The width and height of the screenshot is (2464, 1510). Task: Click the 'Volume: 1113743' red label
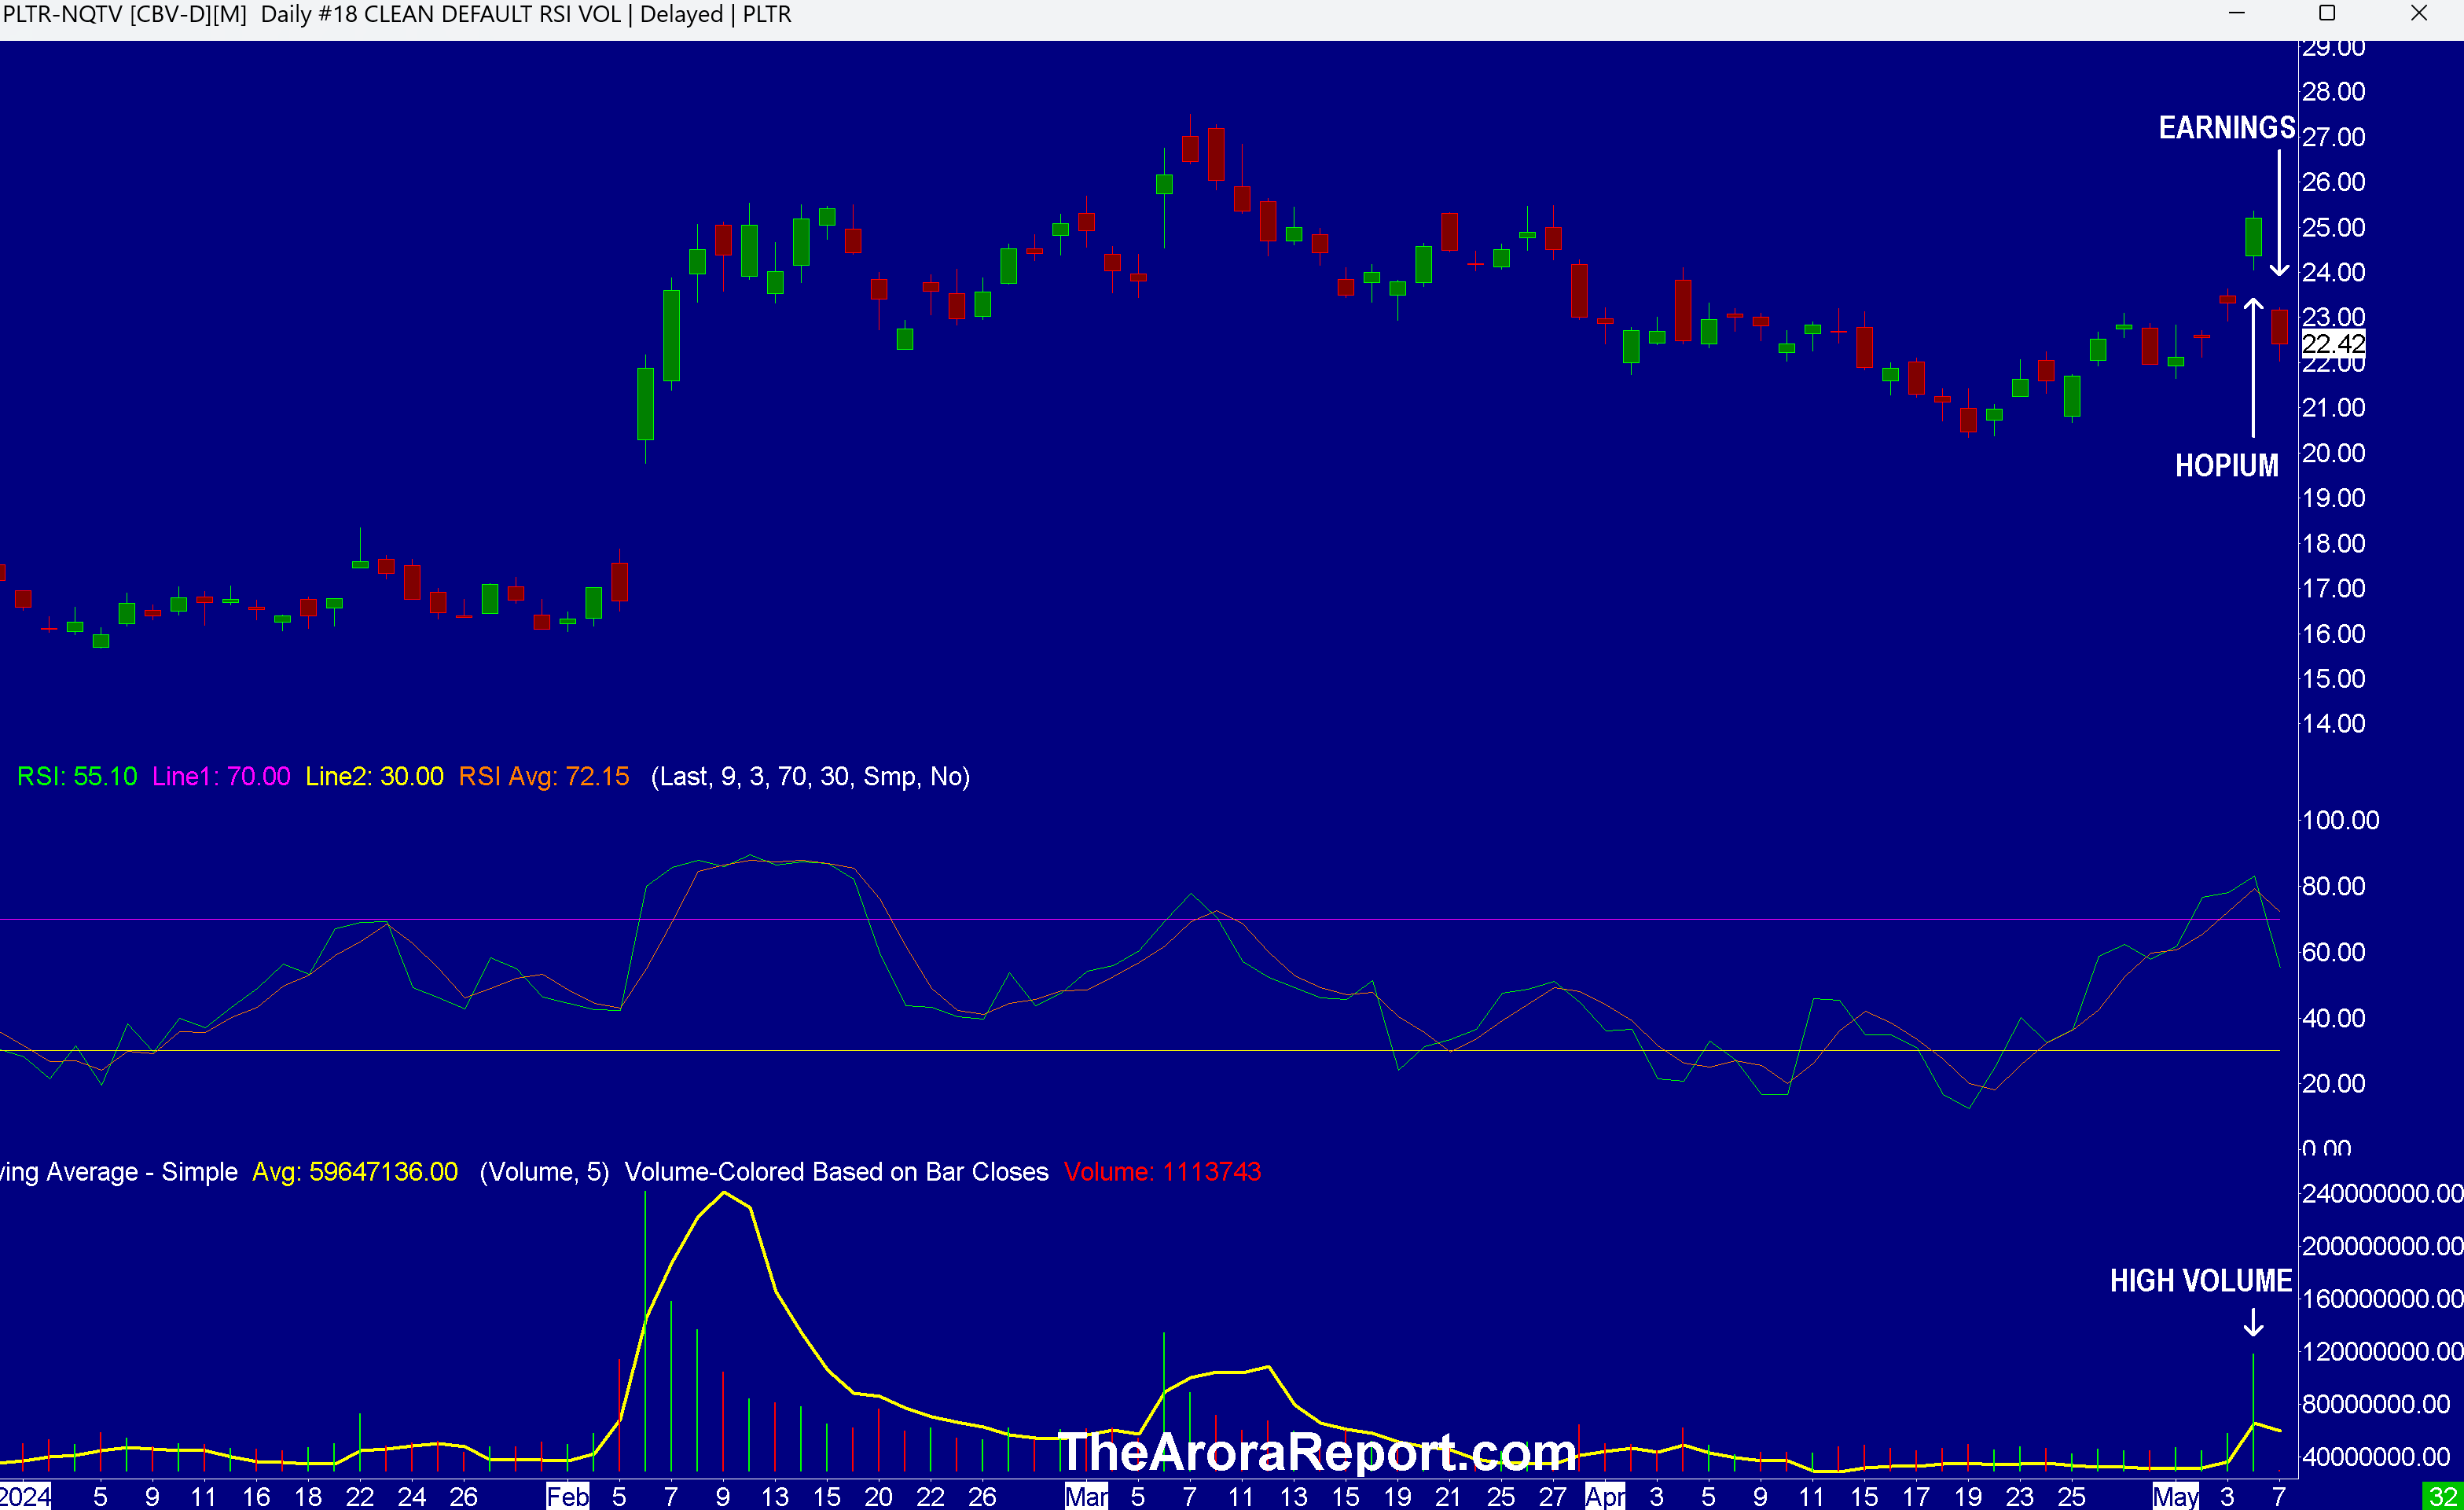(1162, 1172)
